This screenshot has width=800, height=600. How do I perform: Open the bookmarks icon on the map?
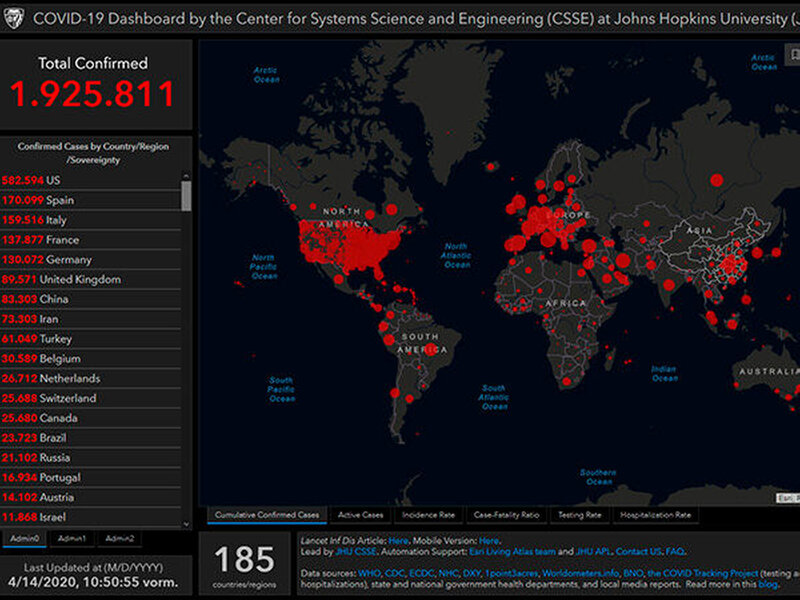click(x=793, y=54)
